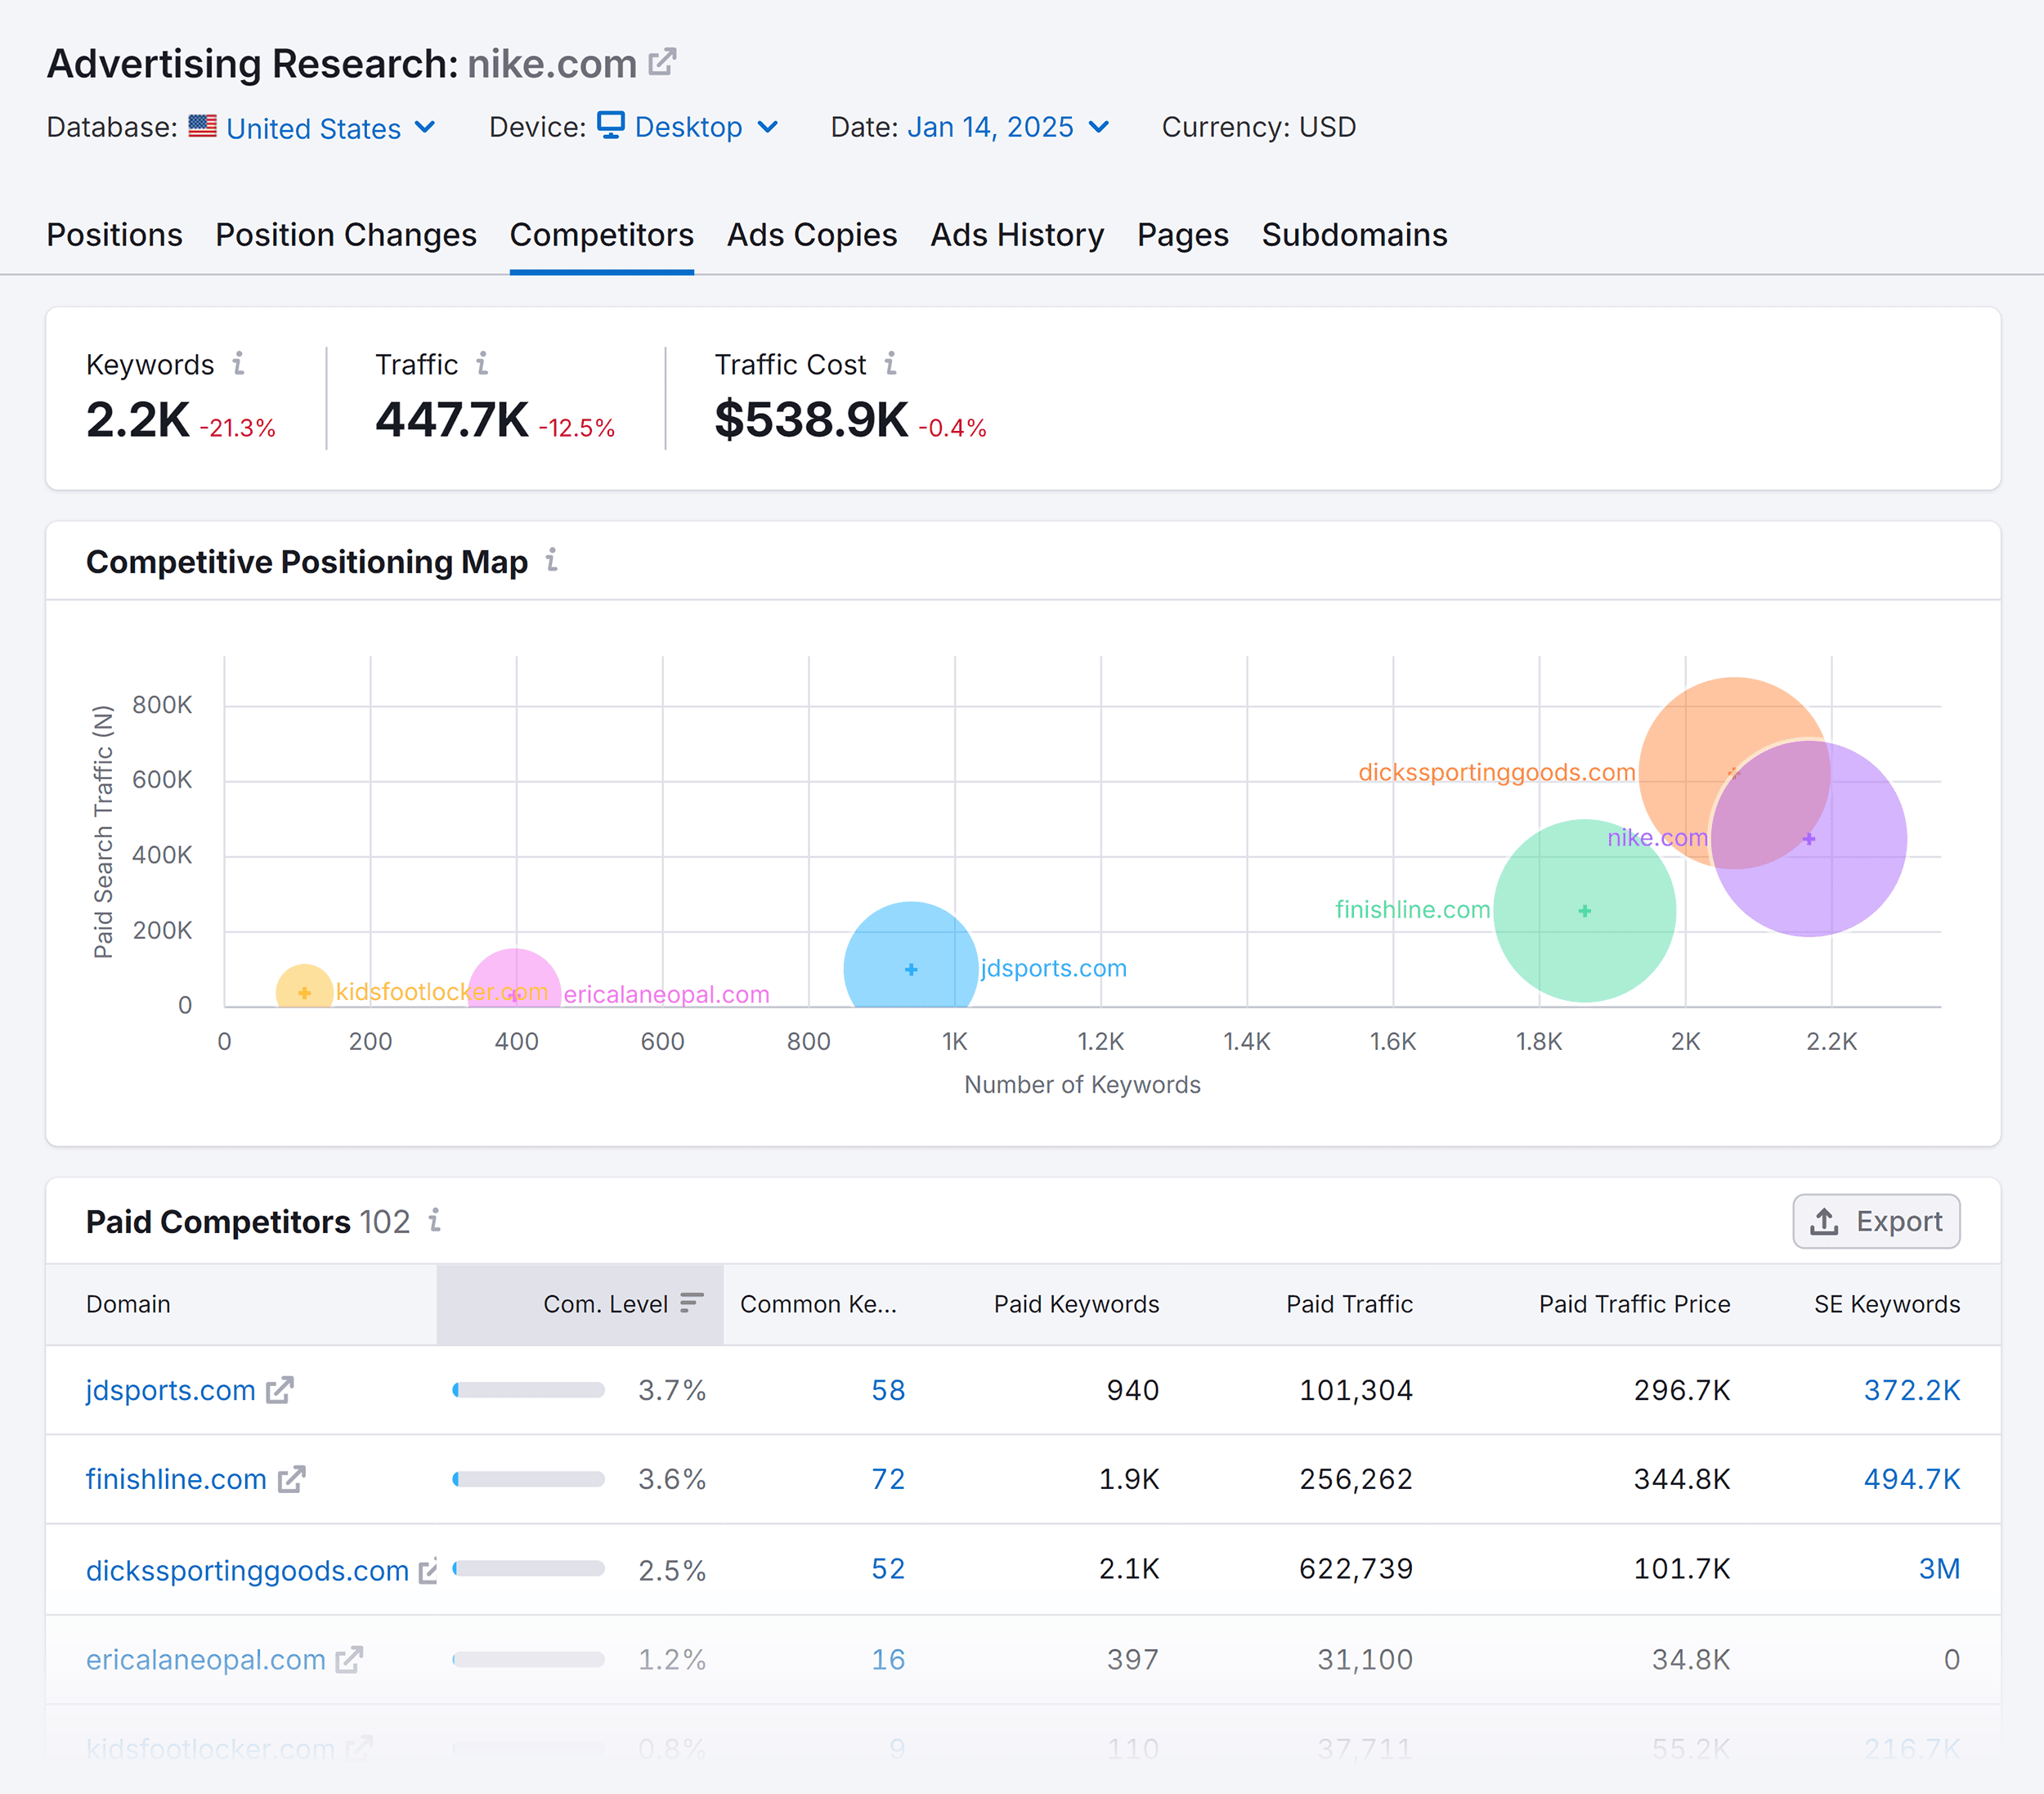Image resolution: width=2044 pixels, height=1794 pixels.
Task: Open the kidsfootlocker.com domain link
Action: point(210,1748)
